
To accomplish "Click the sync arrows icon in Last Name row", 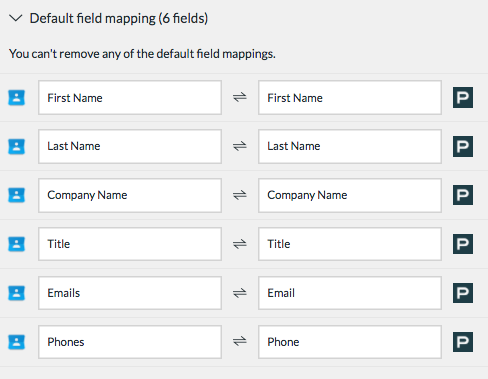I will (240, 146).
